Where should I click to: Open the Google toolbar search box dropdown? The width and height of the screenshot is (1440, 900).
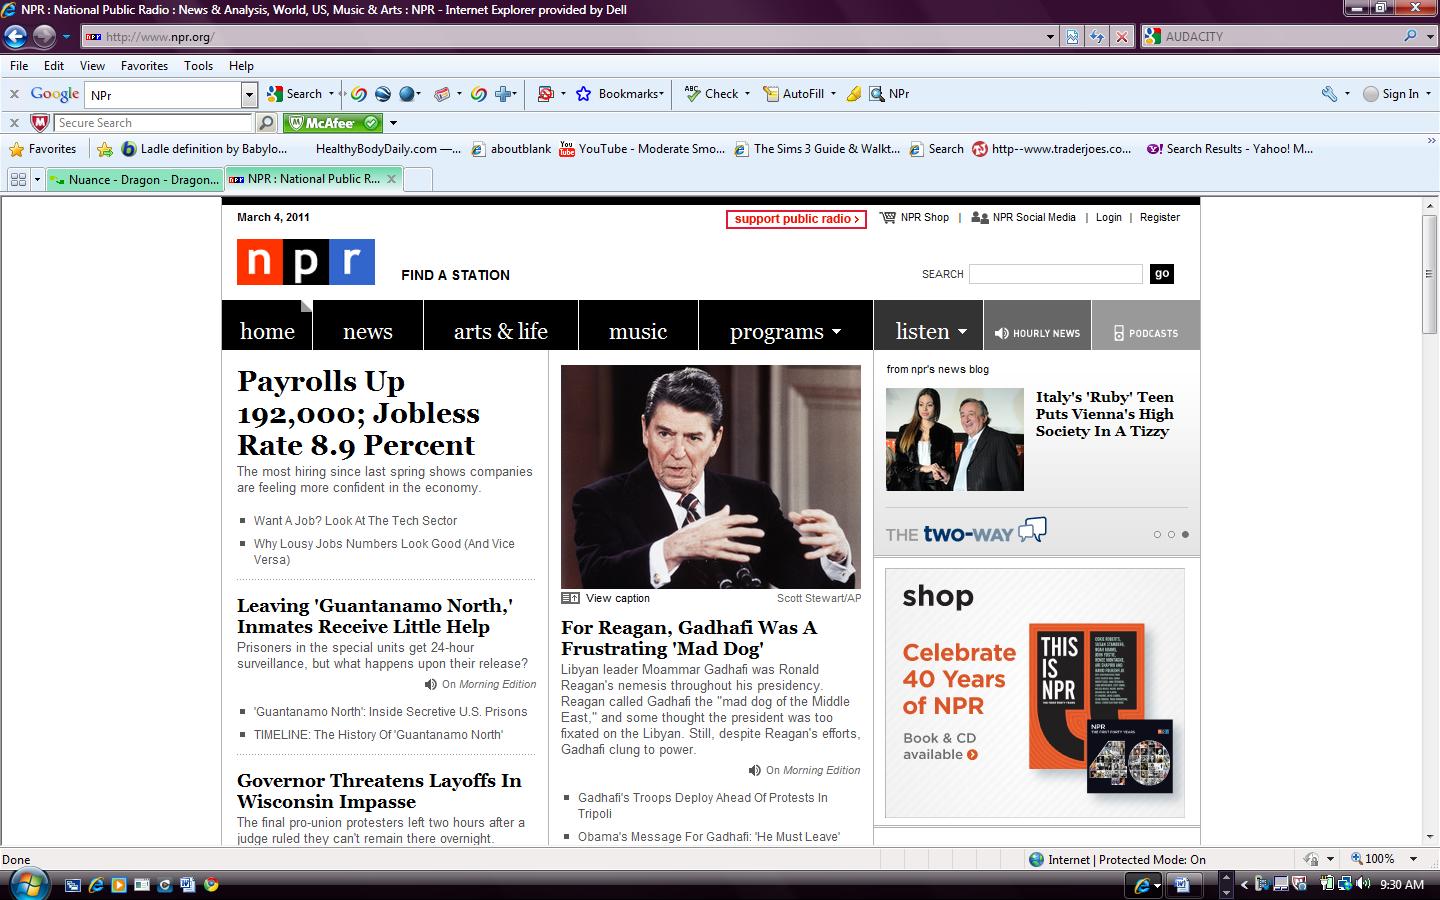point(249,95)
